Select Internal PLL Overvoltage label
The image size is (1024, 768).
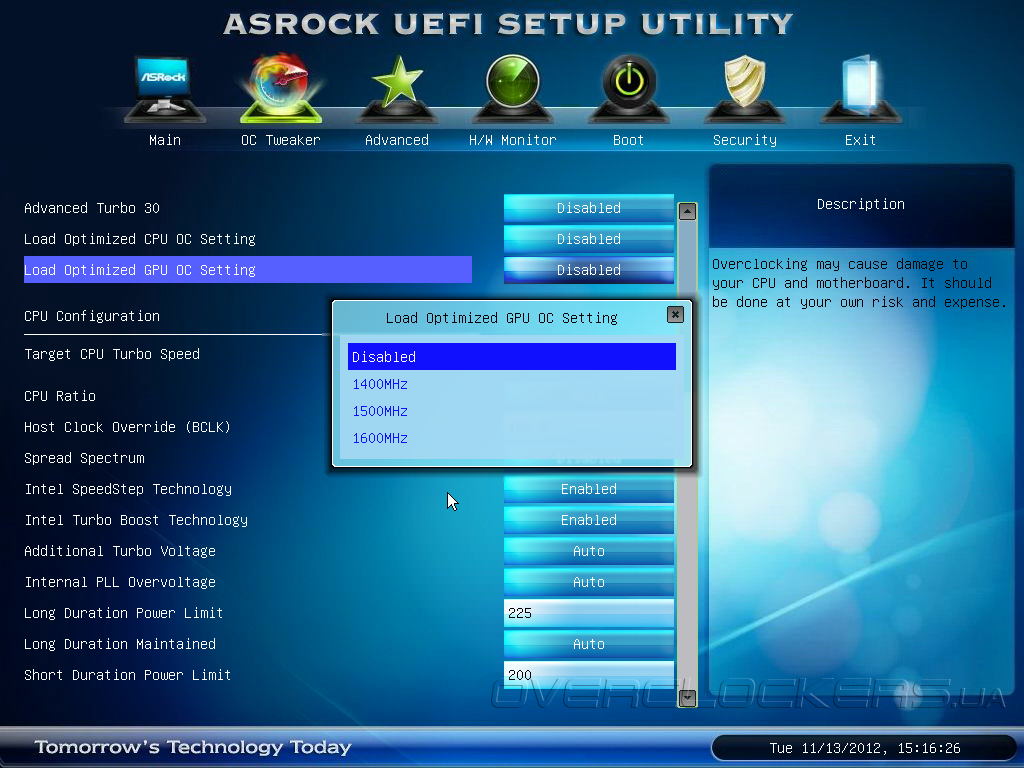point(120,582)
